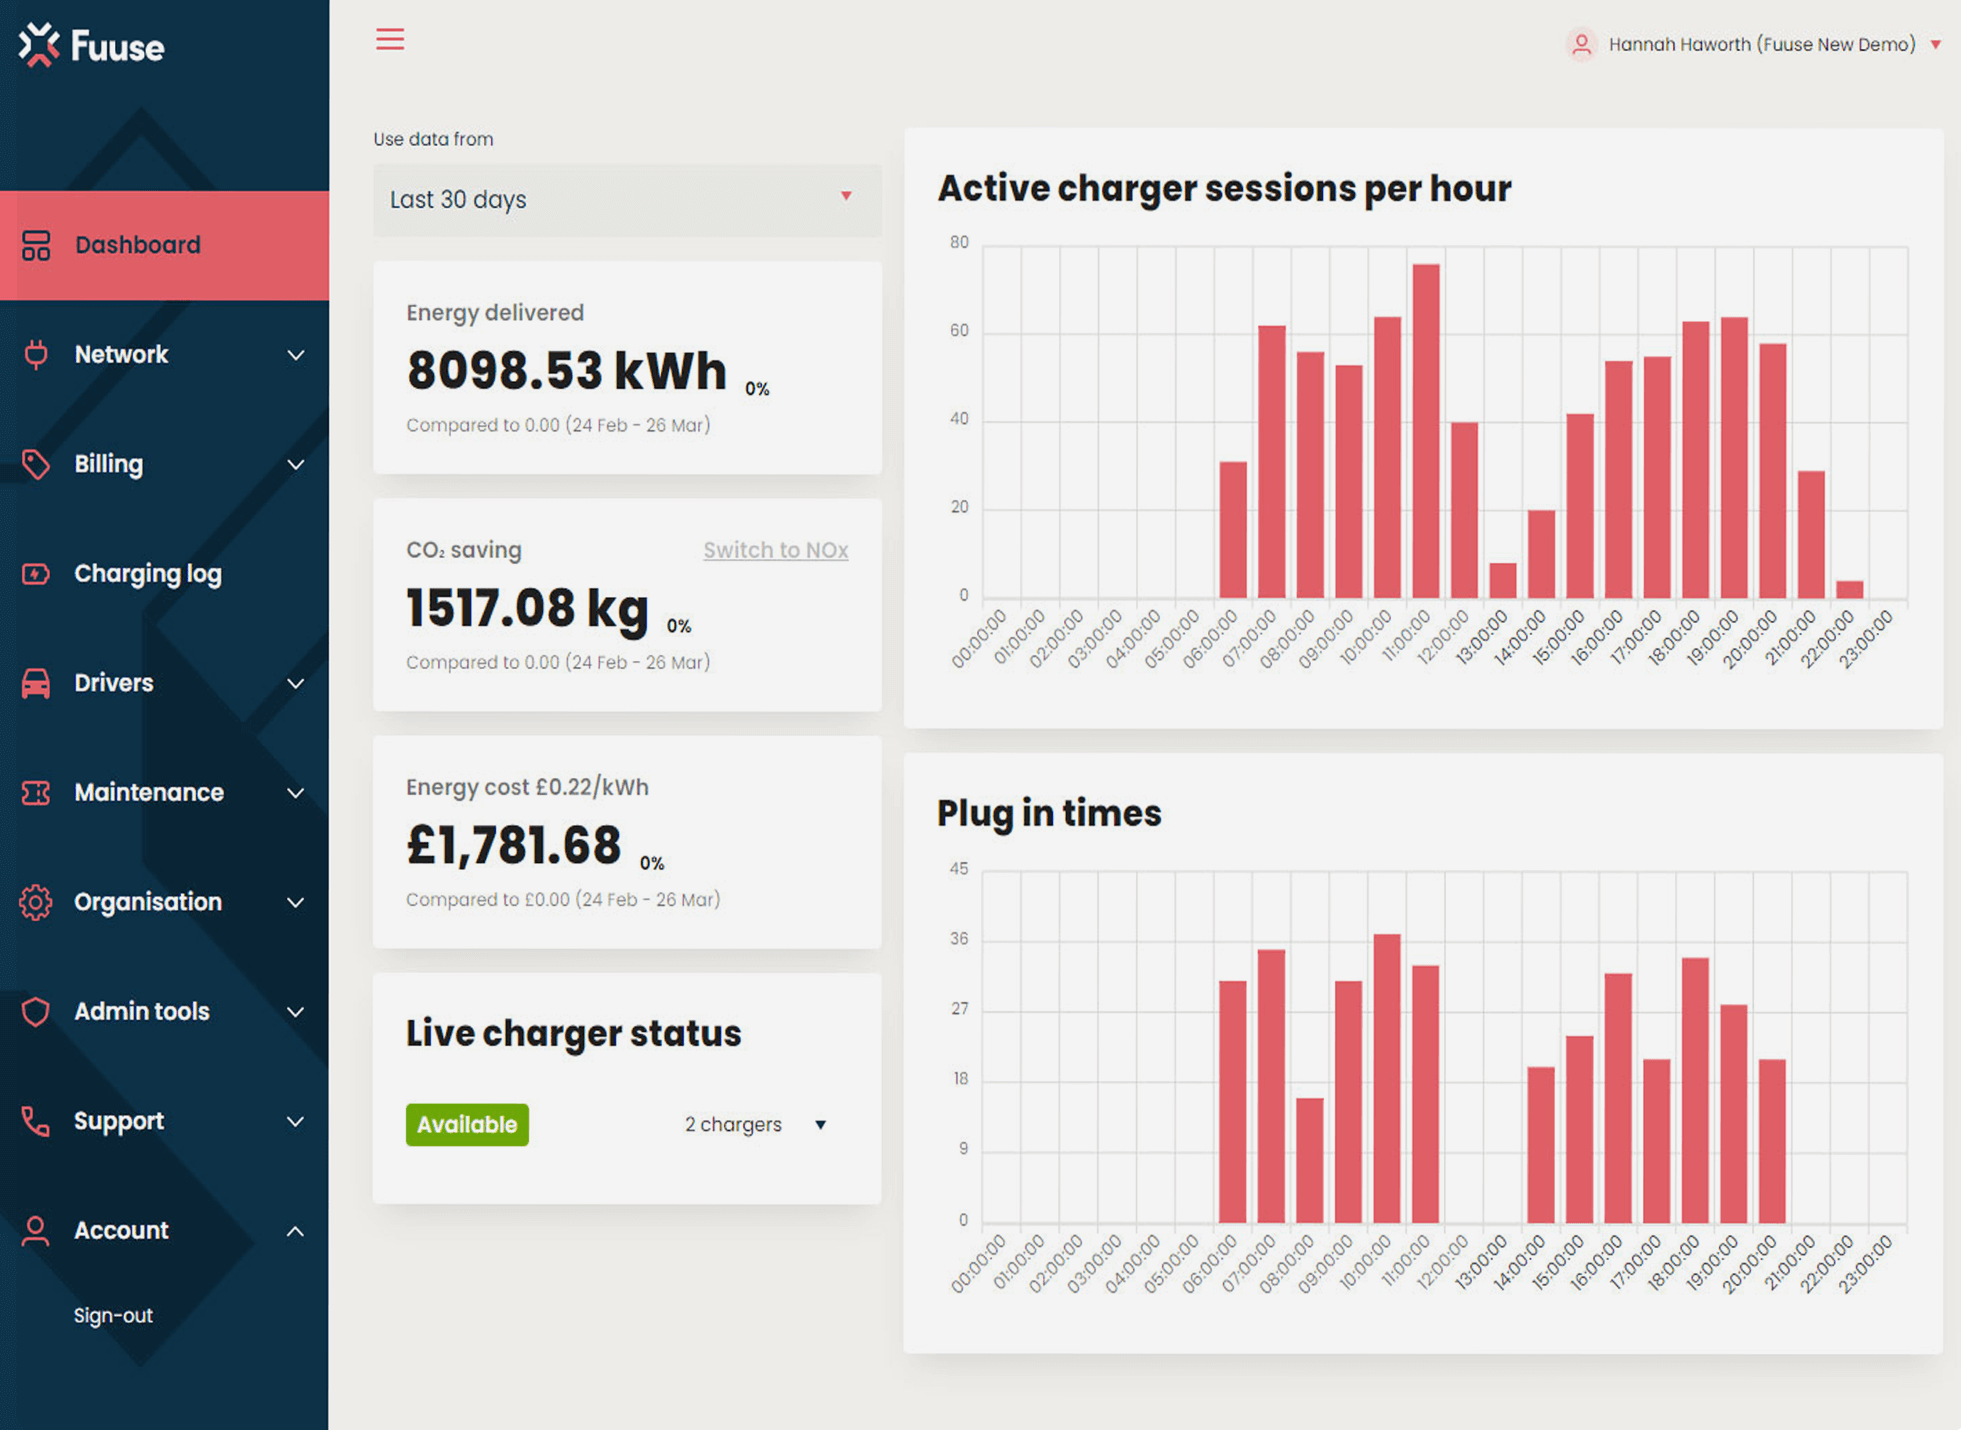Switch to NOx measurement view
This screenshot has height=1430, width=1961.
click(x=775, y=551)
